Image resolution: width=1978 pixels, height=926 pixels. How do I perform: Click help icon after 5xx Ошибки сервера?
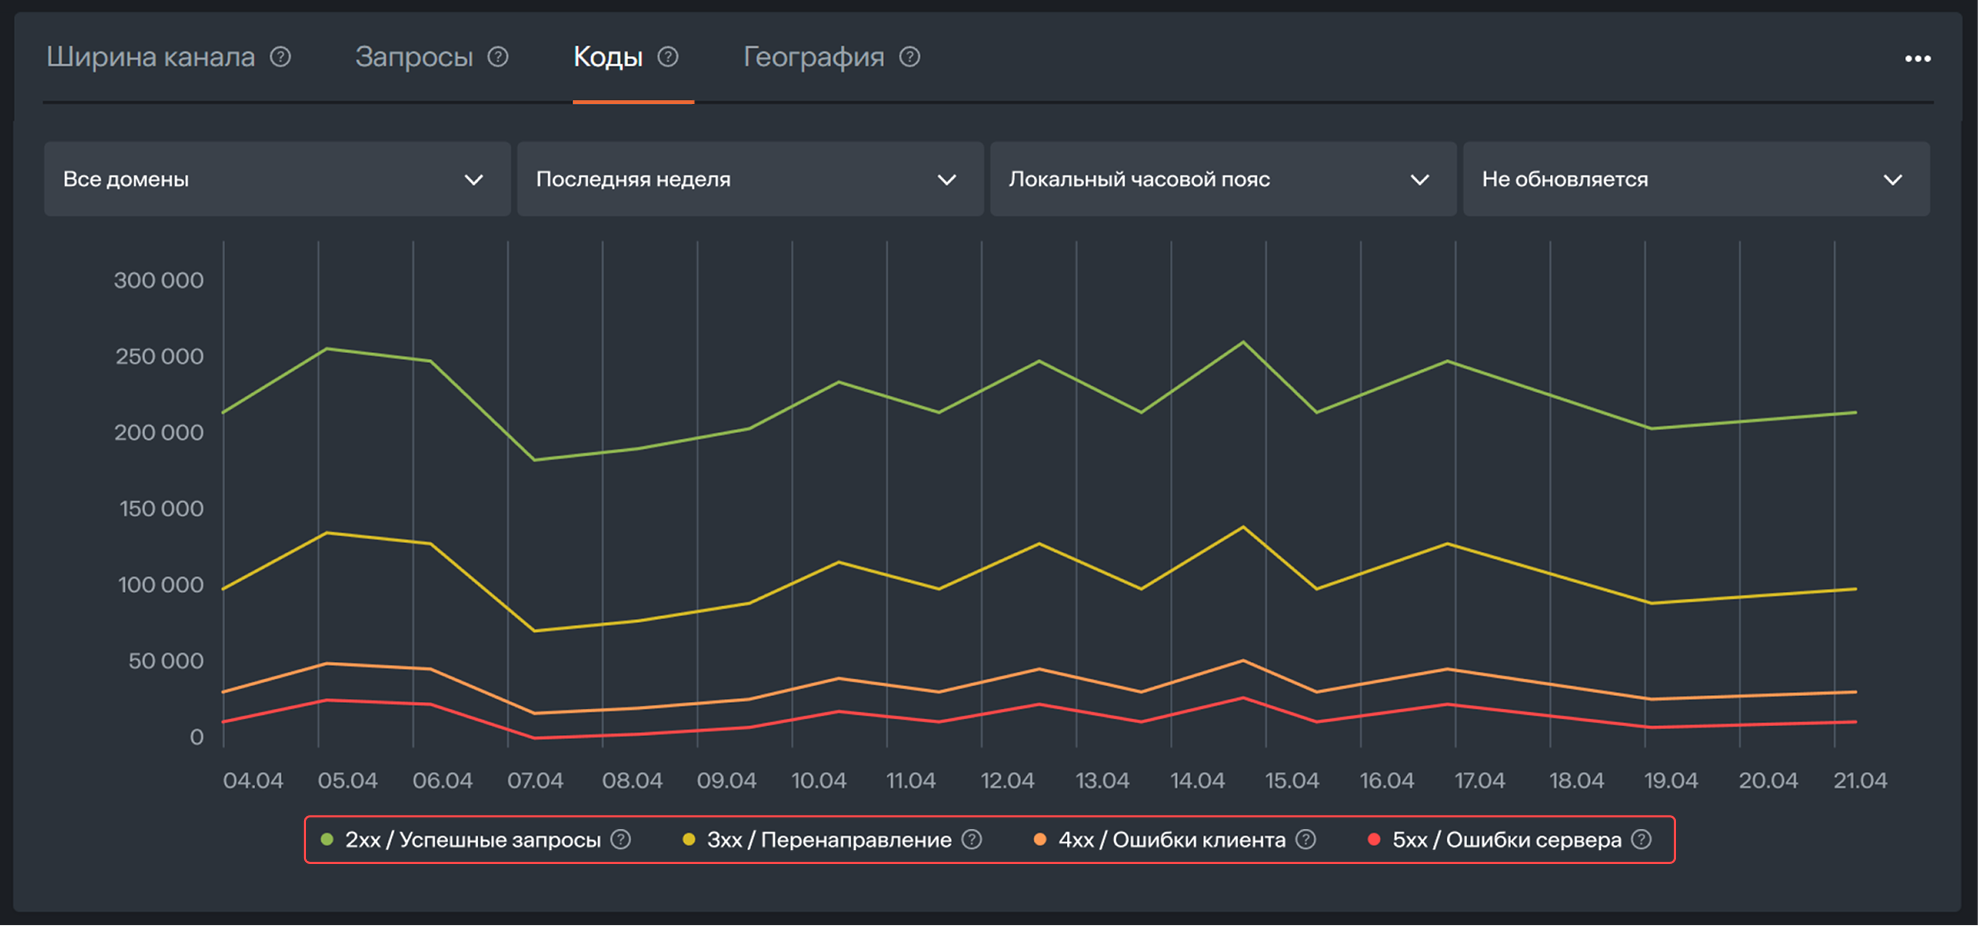[x=1641, y=840]
